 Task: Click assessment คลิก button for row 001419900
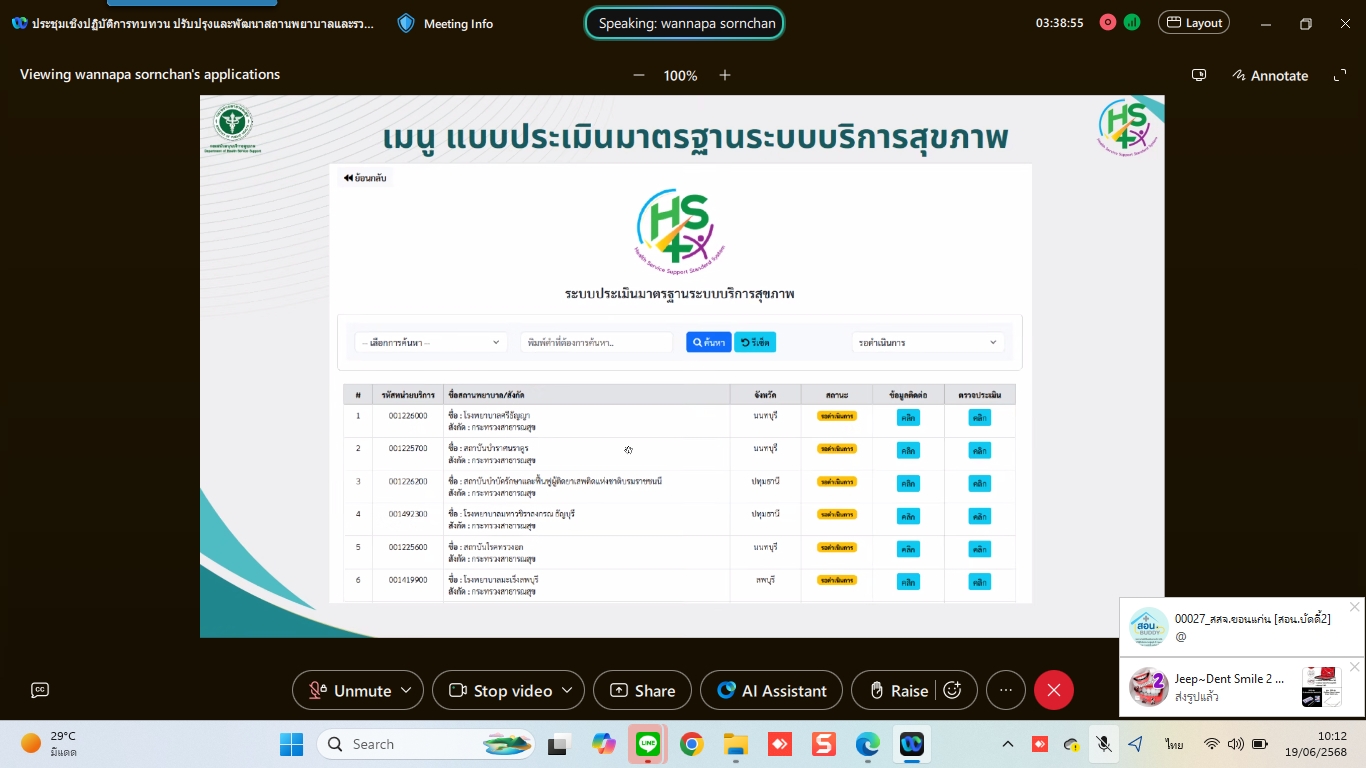980,582
